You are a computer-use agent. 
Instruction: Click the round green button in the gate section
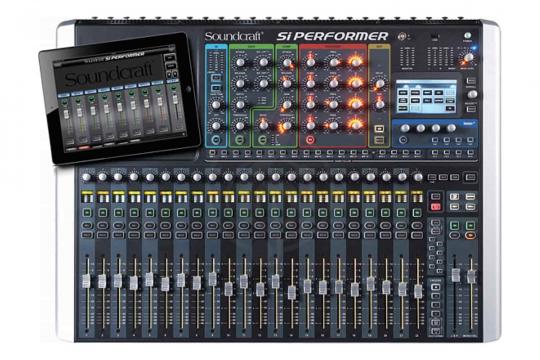tap(240, 140)
